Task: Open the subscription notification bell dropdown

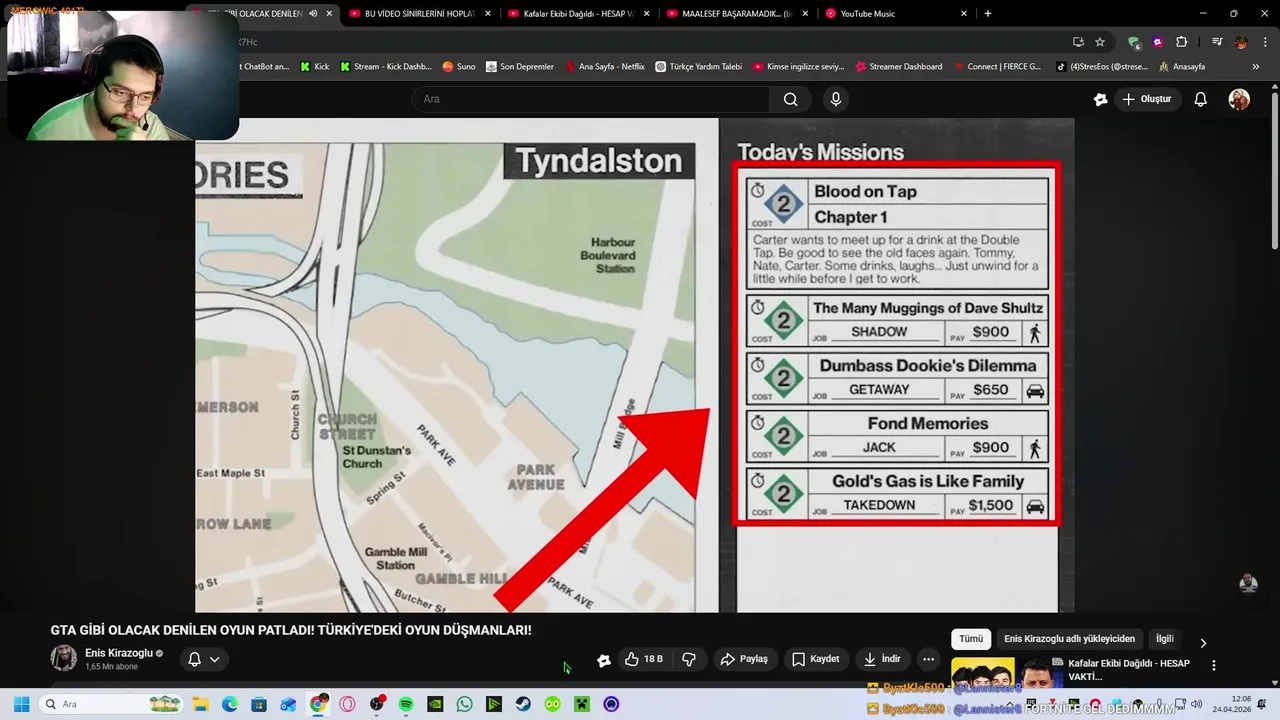Action: coord(204,659)
